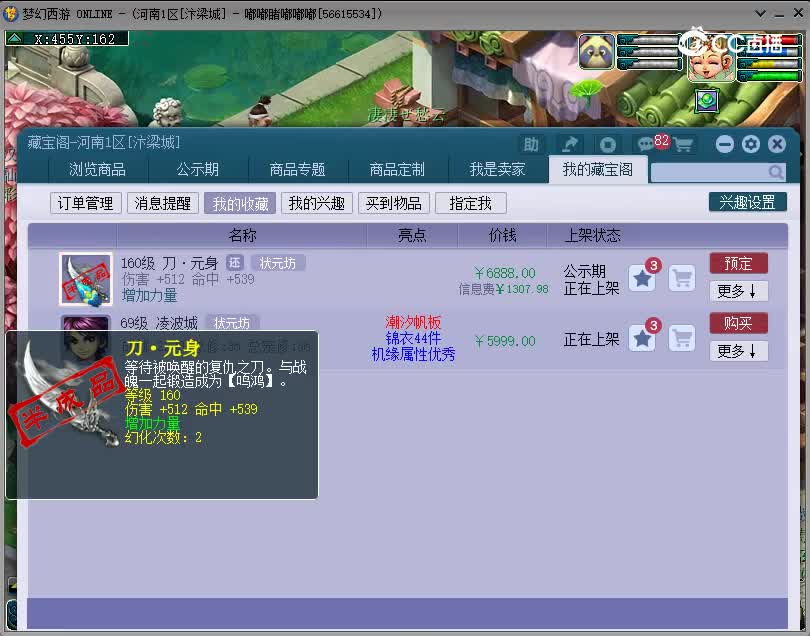The image size is (810, 636).
Task: Toggle favorite star for 凌波城 character
Action: (642, 338)
